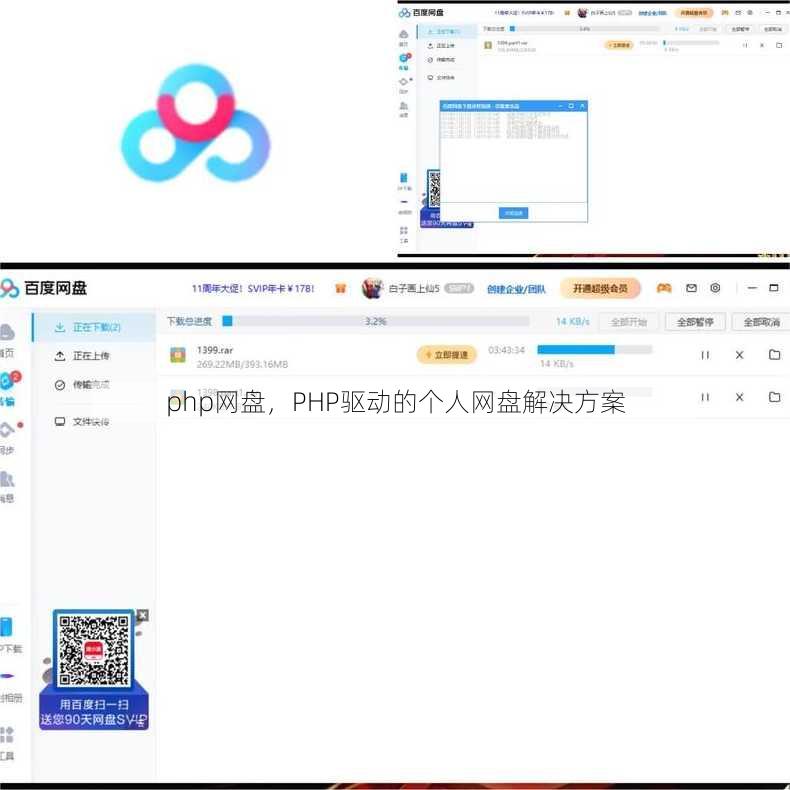Close the popup dialog in the small top window
Viewport: 790px width, 790px height.
click(x=582, y=106)
